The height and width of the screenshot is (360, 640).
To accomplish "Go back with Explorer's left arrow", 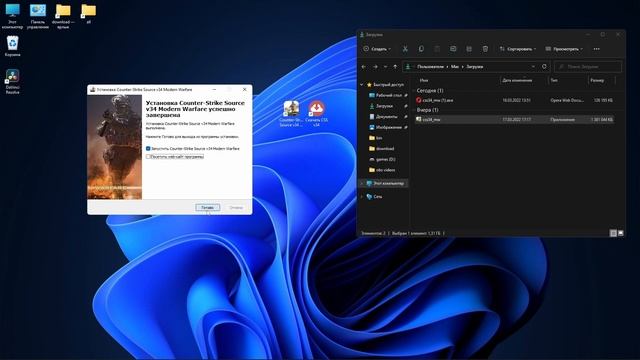I will point(364,67).
